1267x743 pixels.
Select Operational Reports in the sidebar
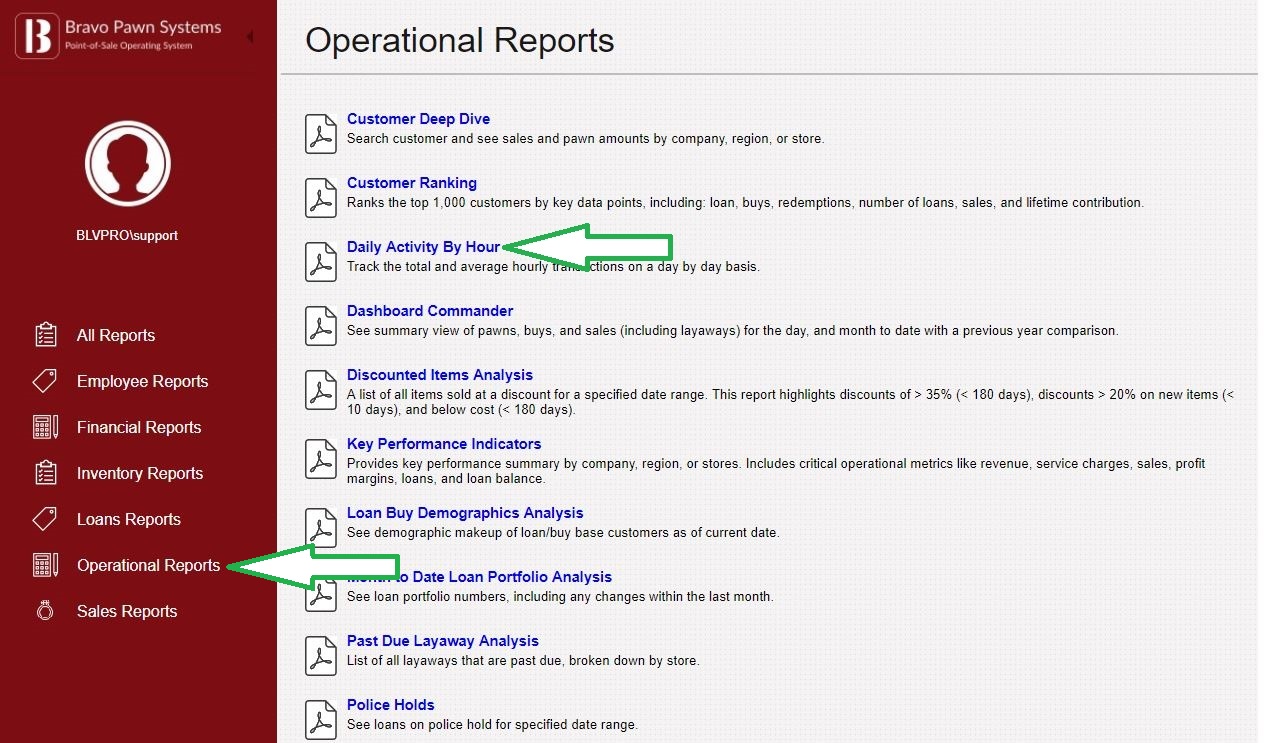click(149, 565)
